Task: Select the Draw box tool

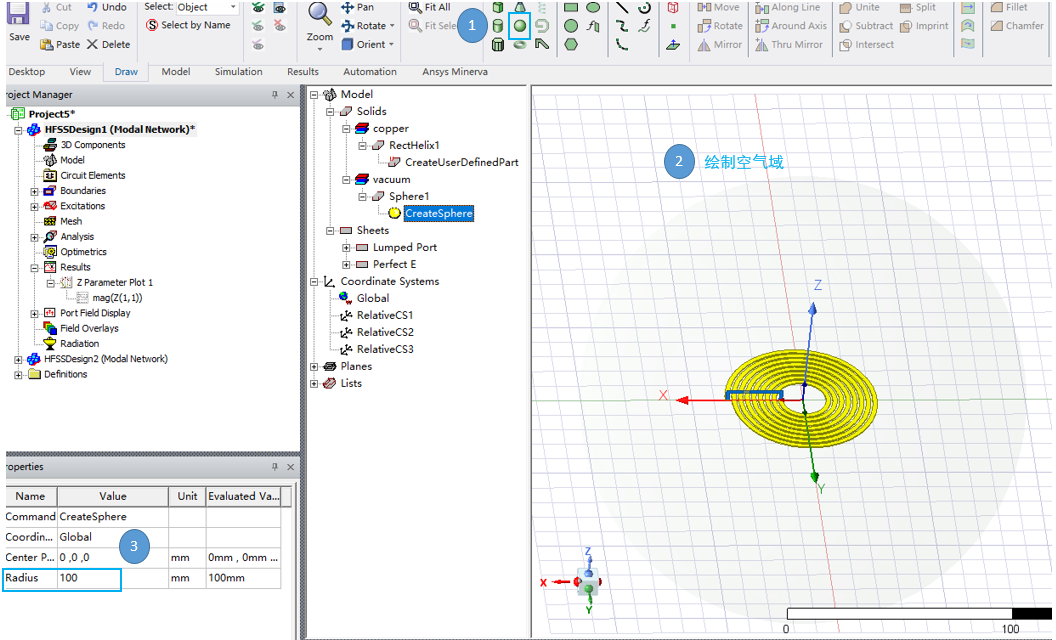Action: 498,7
